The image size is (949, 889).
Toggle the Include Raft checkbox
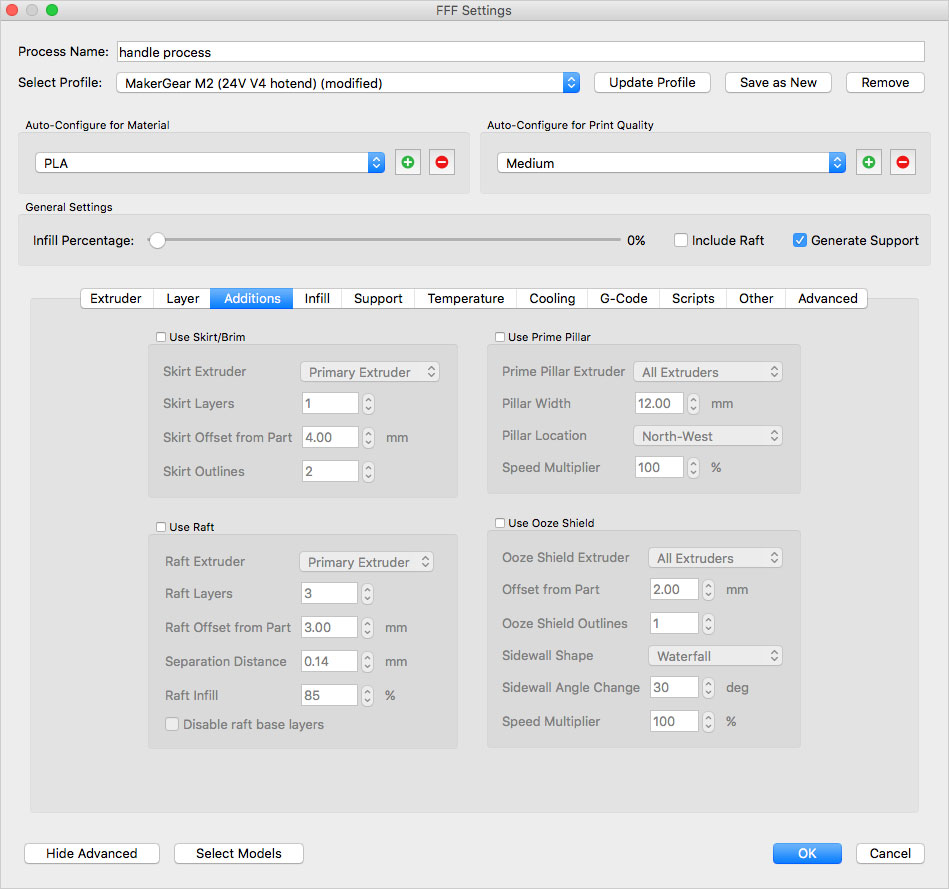tap(681, 240)
